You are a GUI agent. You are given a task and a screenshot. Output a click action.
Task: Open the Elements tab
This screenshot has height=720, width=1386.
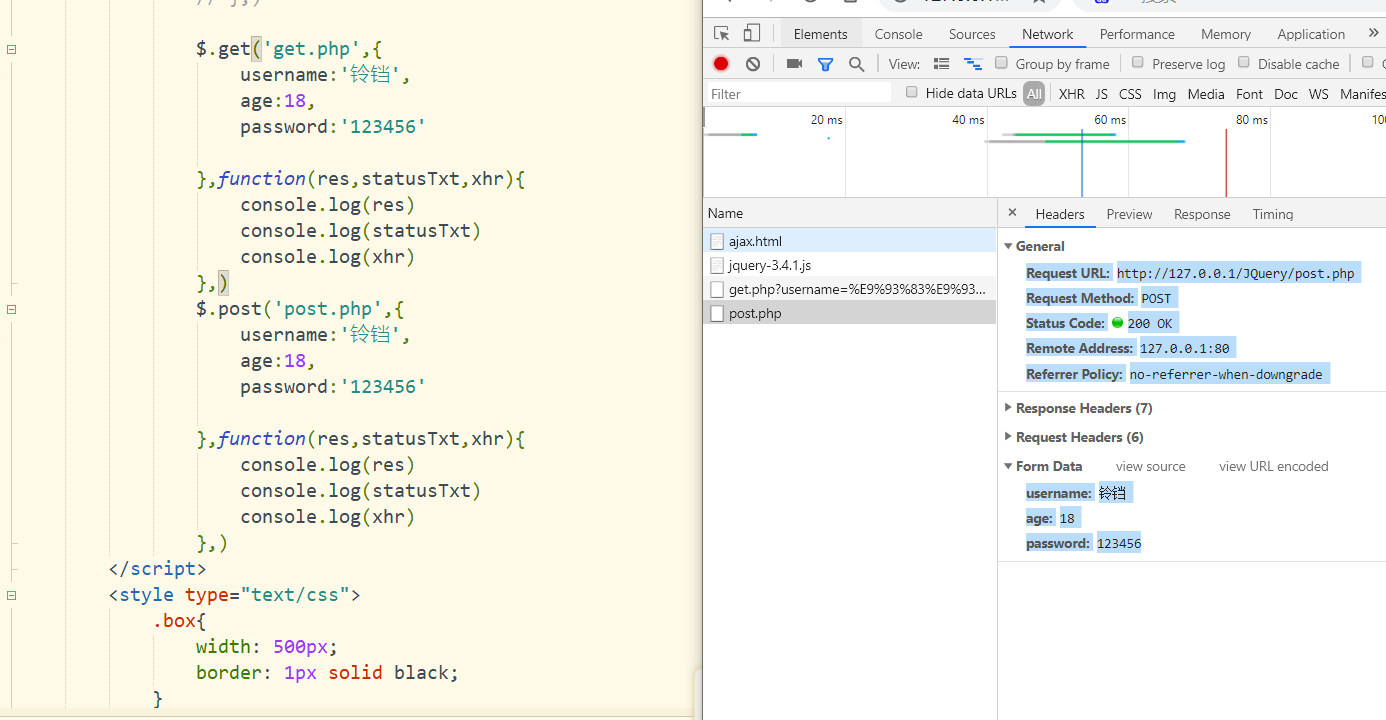820,34
